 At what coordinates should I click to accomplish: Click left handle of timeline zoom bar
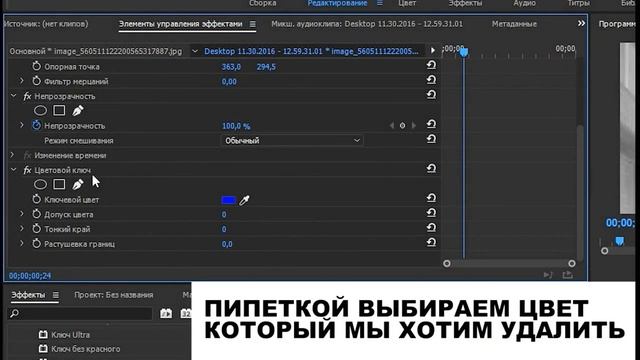(447, 264)
